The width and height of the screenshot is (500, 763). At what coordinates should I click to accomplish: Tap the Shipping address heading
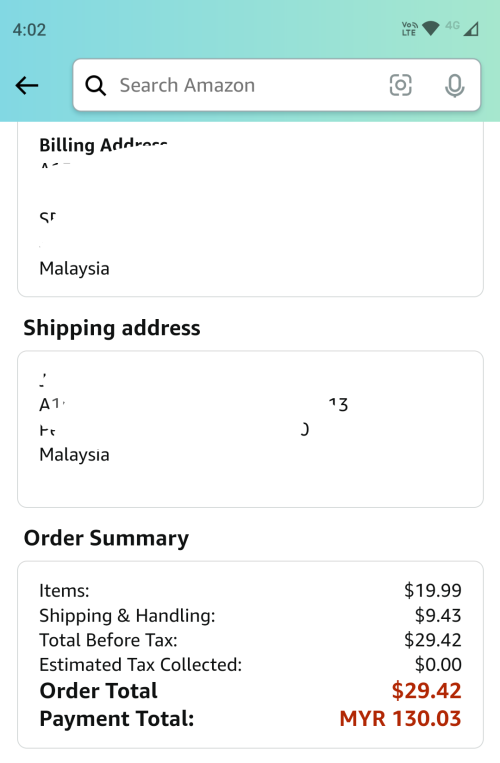pos(112,327)
